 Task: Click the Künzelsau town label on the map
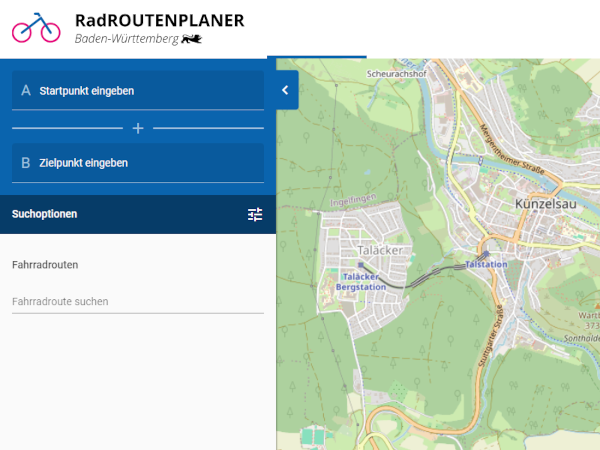pos(546,203)
